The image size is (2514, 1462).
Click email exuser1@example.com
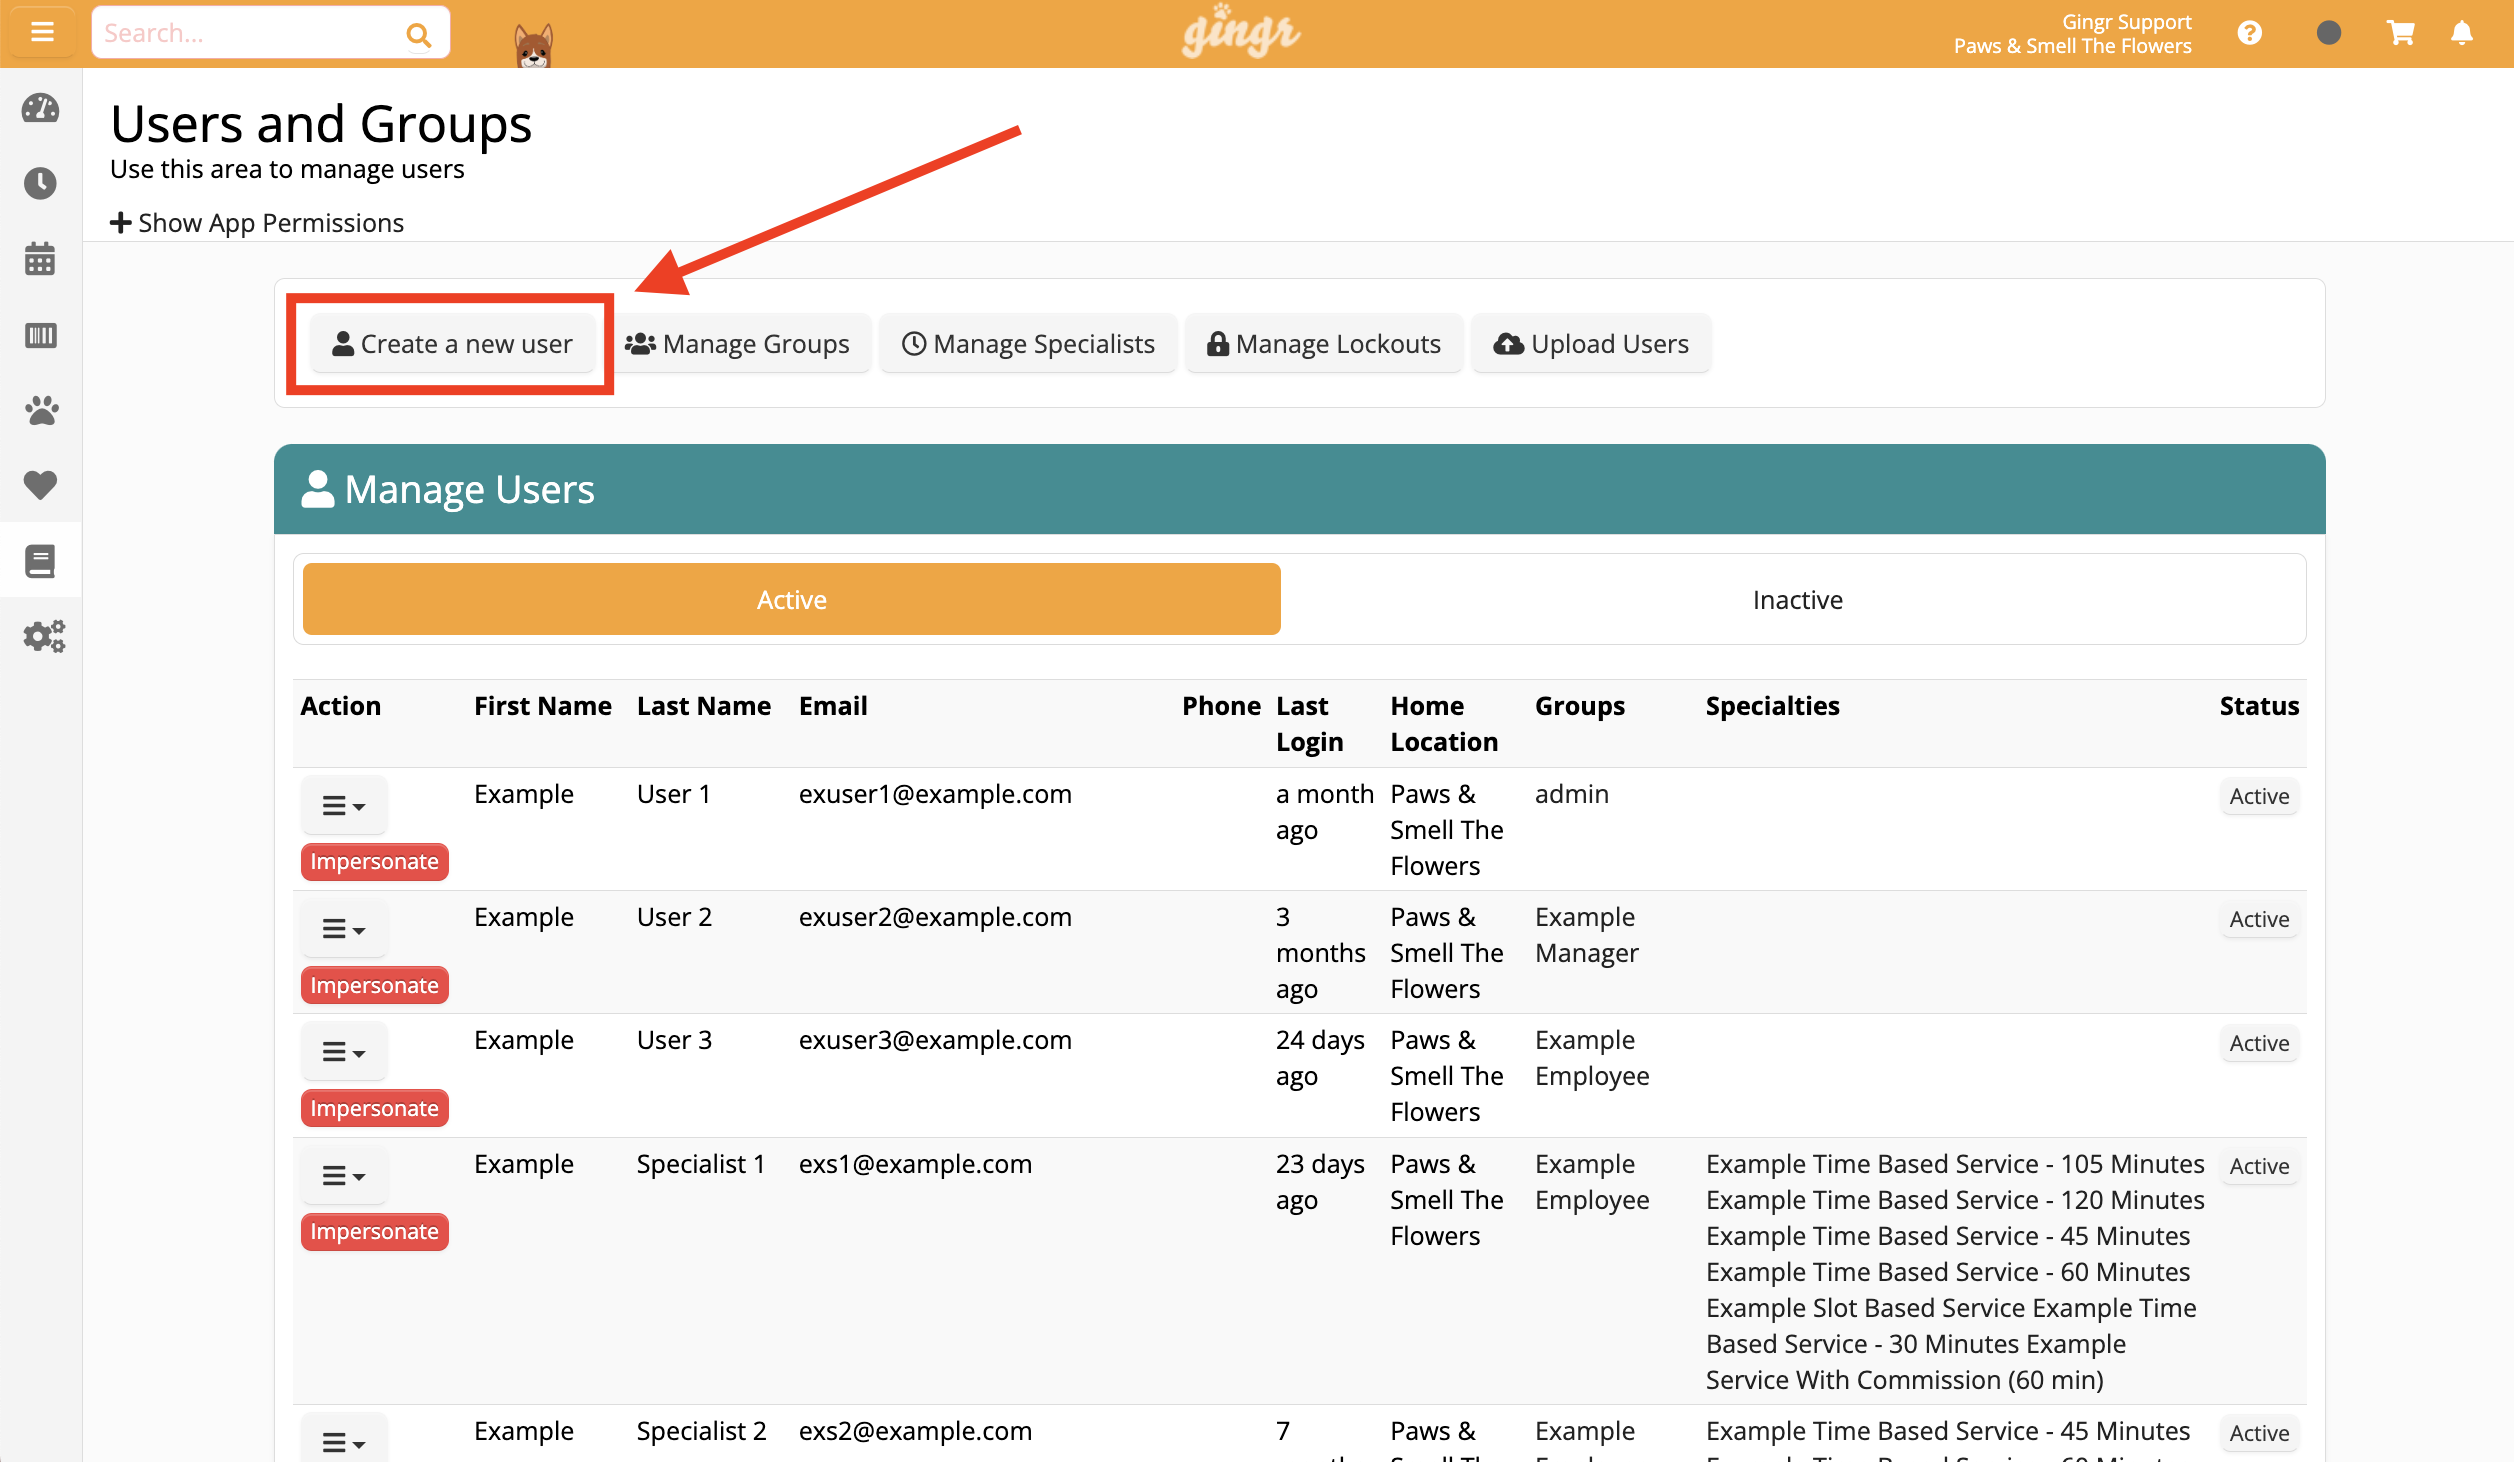[x=935, y=795]
